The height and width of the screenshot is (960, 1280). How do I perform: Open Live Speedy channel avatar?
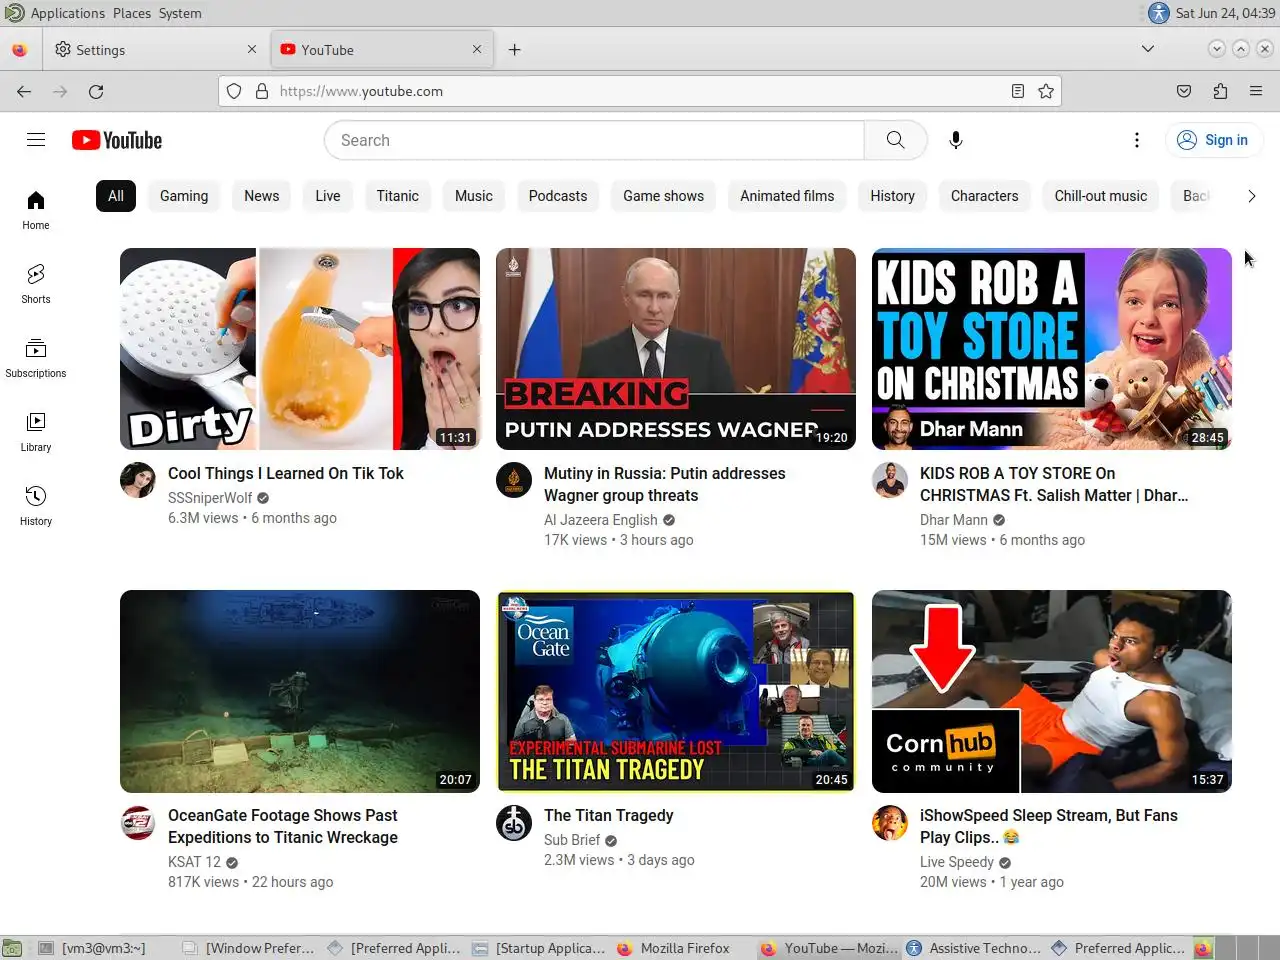click(890, 822)
